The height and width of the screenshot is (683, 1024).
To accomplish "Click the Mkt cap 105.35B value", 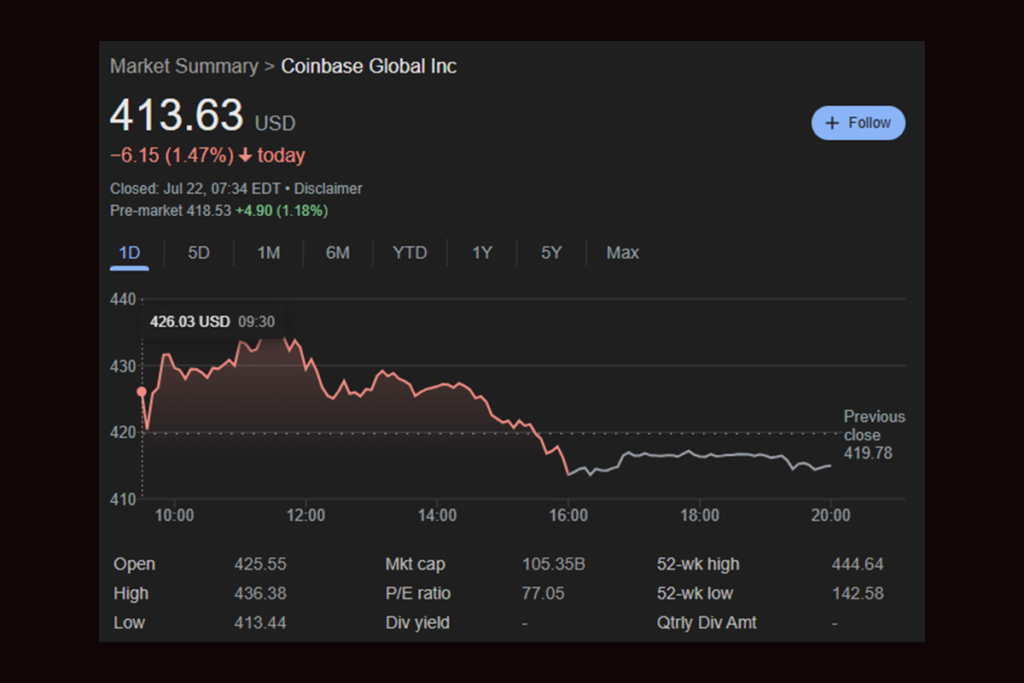I will click(553, 565).
